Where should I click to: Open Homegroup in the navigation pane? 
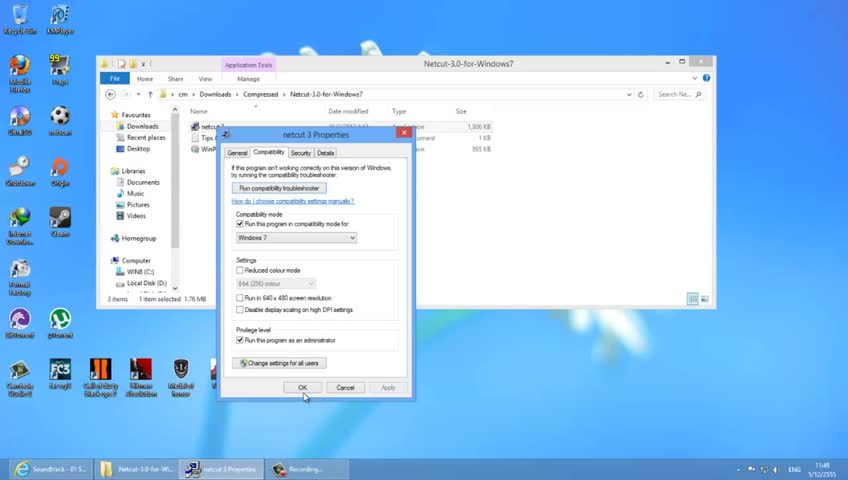(x=138, y=238)
